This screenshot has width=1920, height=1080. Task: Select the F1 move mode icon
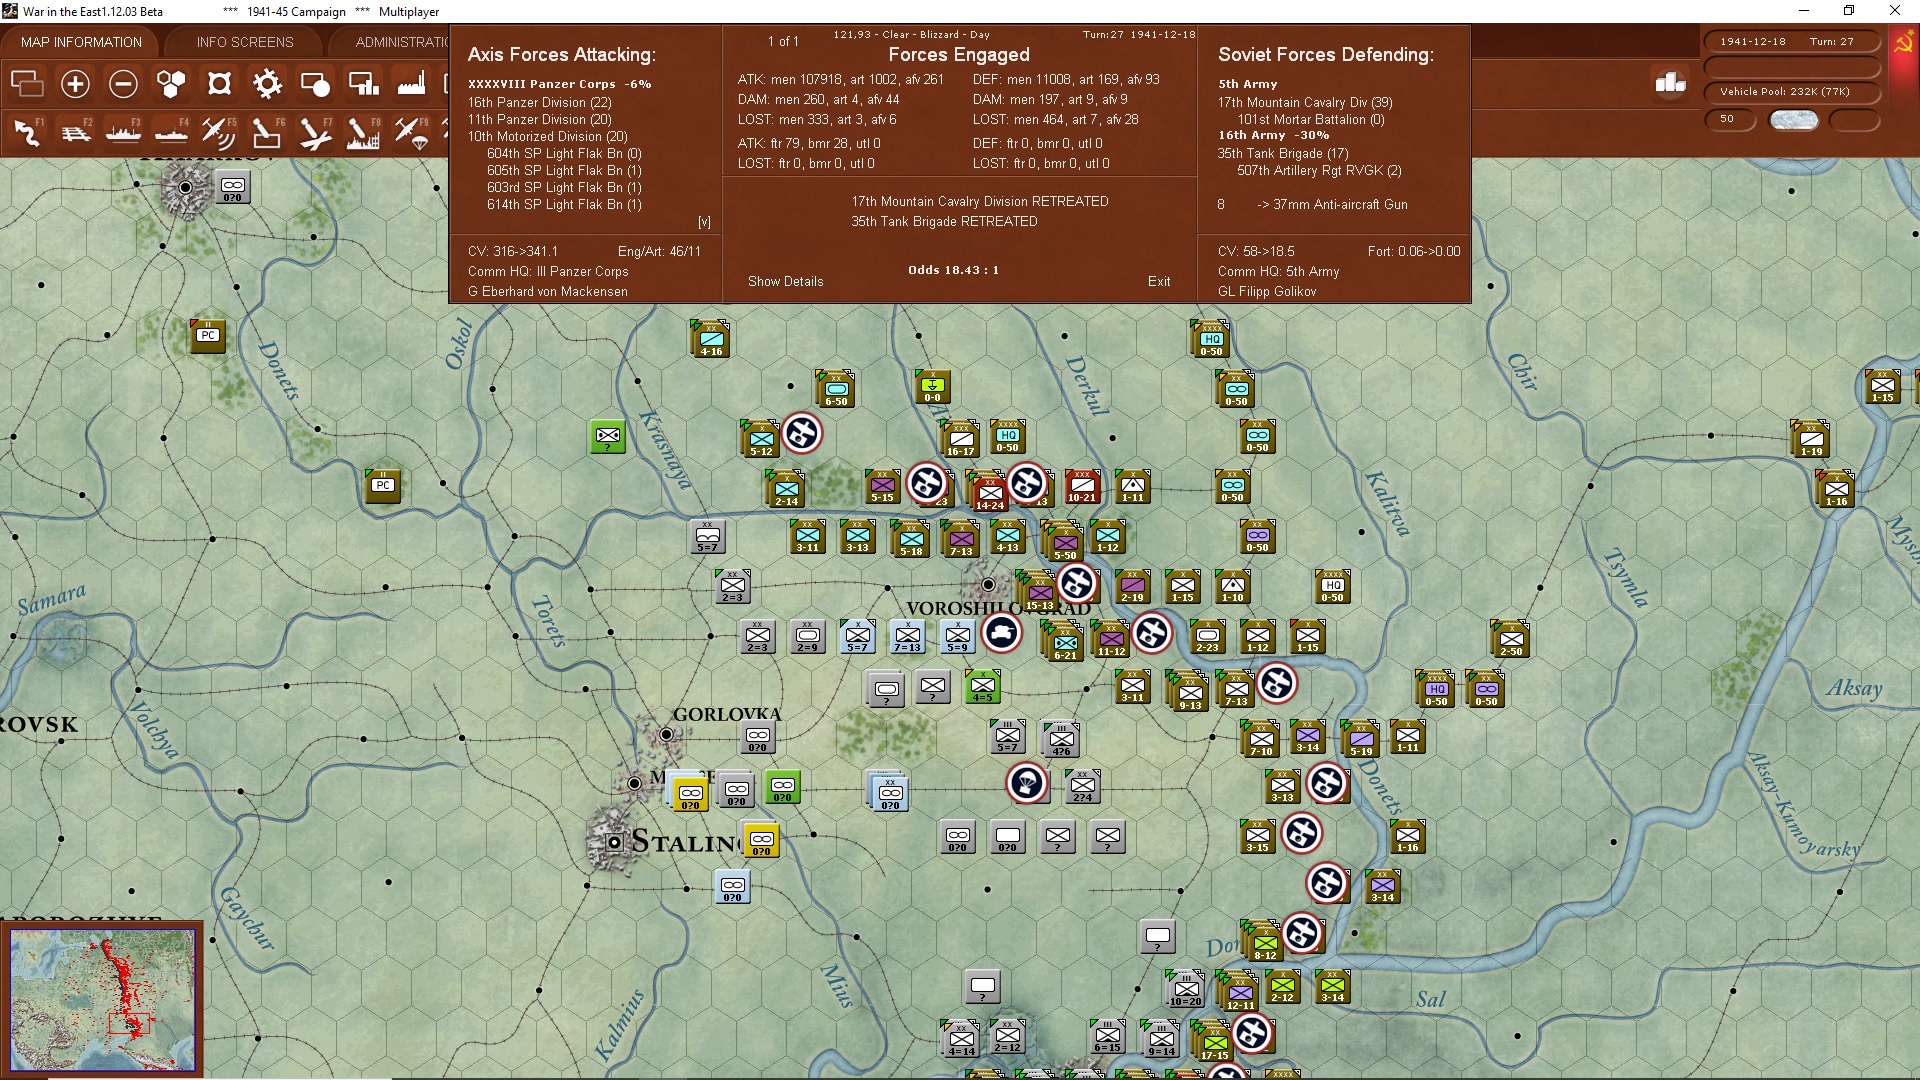click(x=27, y=132)
